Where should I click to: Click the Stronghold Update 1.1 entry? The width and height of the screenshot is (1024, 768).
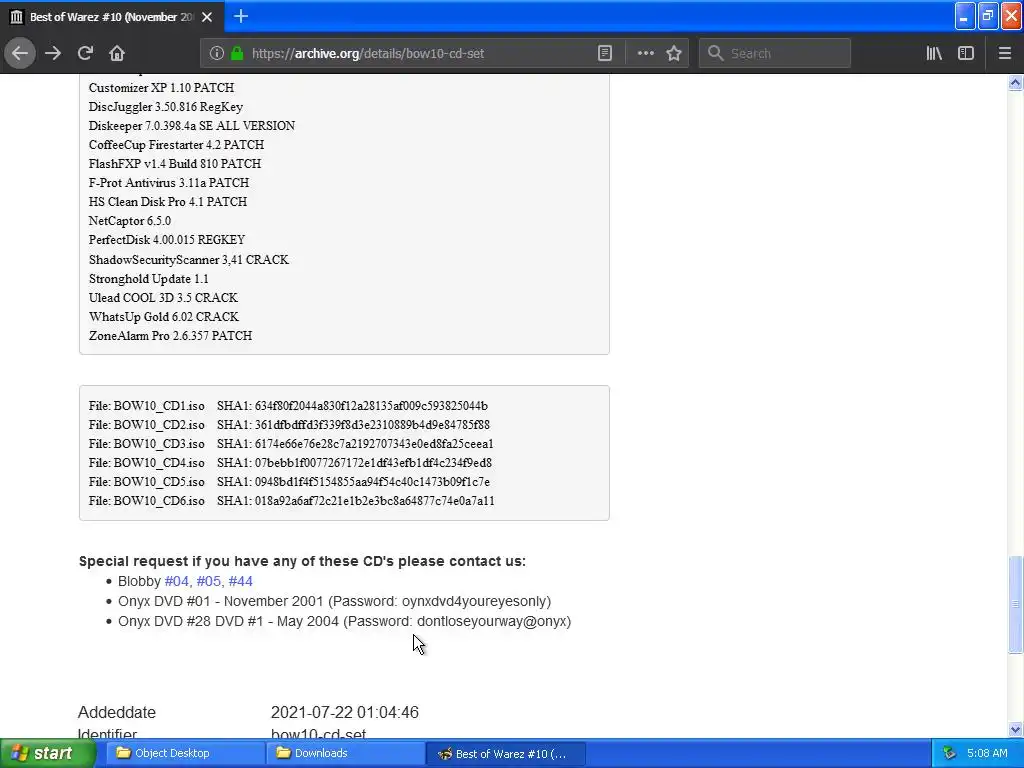149,278
